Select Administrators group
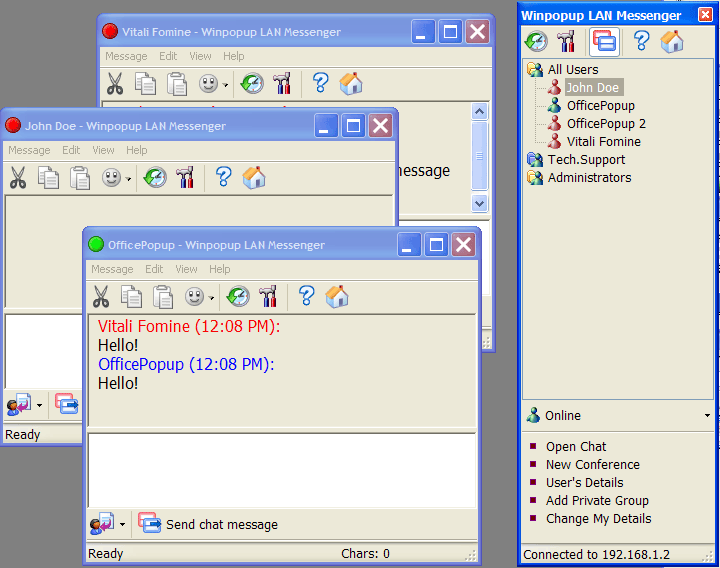This screenshot has height=568, width=720. pyautogui.click(x=589, y=177)
